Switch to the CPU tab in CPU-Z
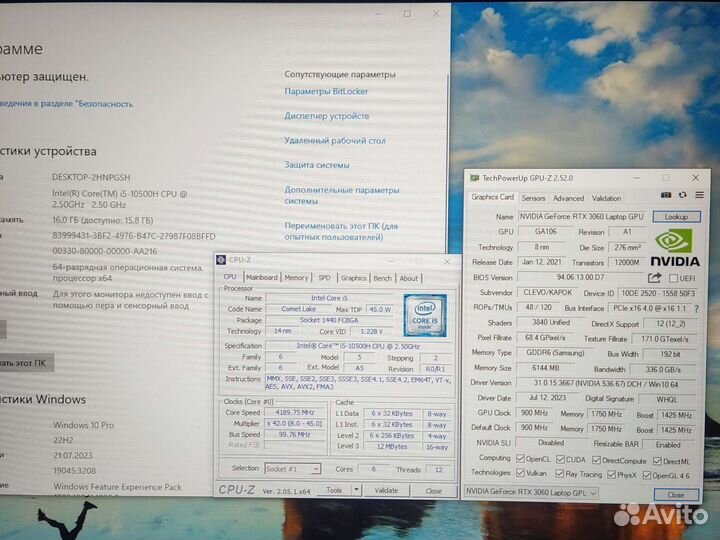Screen dimensions: 720x540 (x=230, y=277)
